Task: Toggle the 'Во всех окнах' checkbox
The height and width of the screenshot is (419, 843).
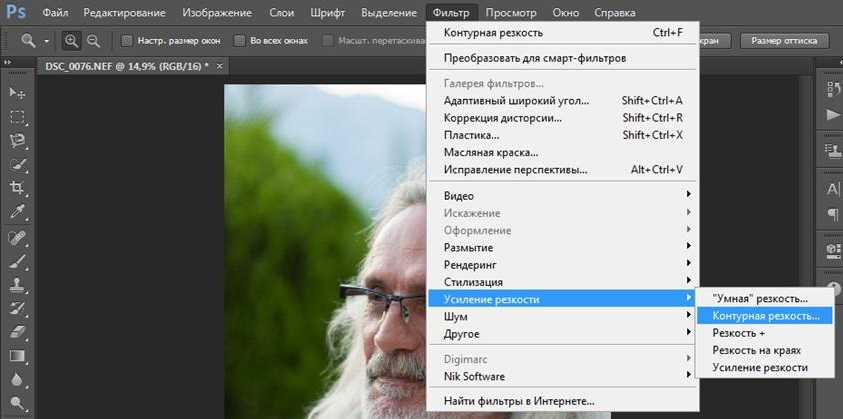Action: (x=239, y=41)
